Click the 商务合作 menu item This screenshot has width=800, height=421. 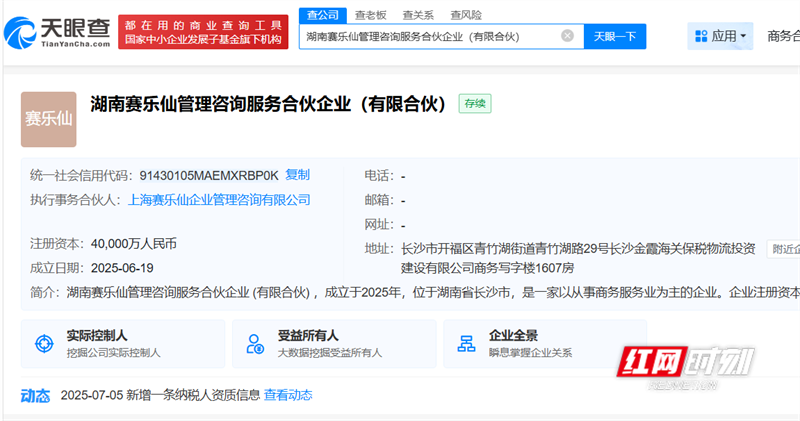click(784, 36)
